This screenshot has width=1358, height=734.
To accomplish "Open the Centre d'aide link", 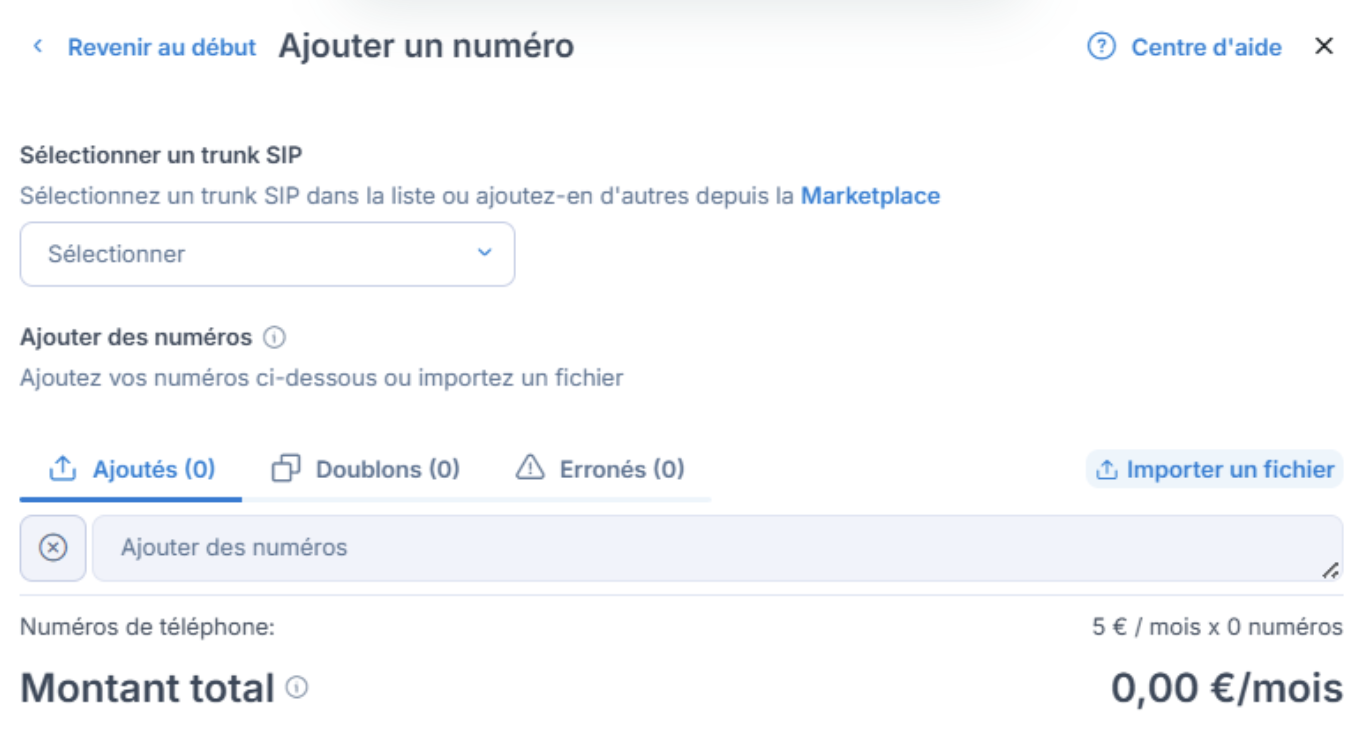I will point(1206,47).
